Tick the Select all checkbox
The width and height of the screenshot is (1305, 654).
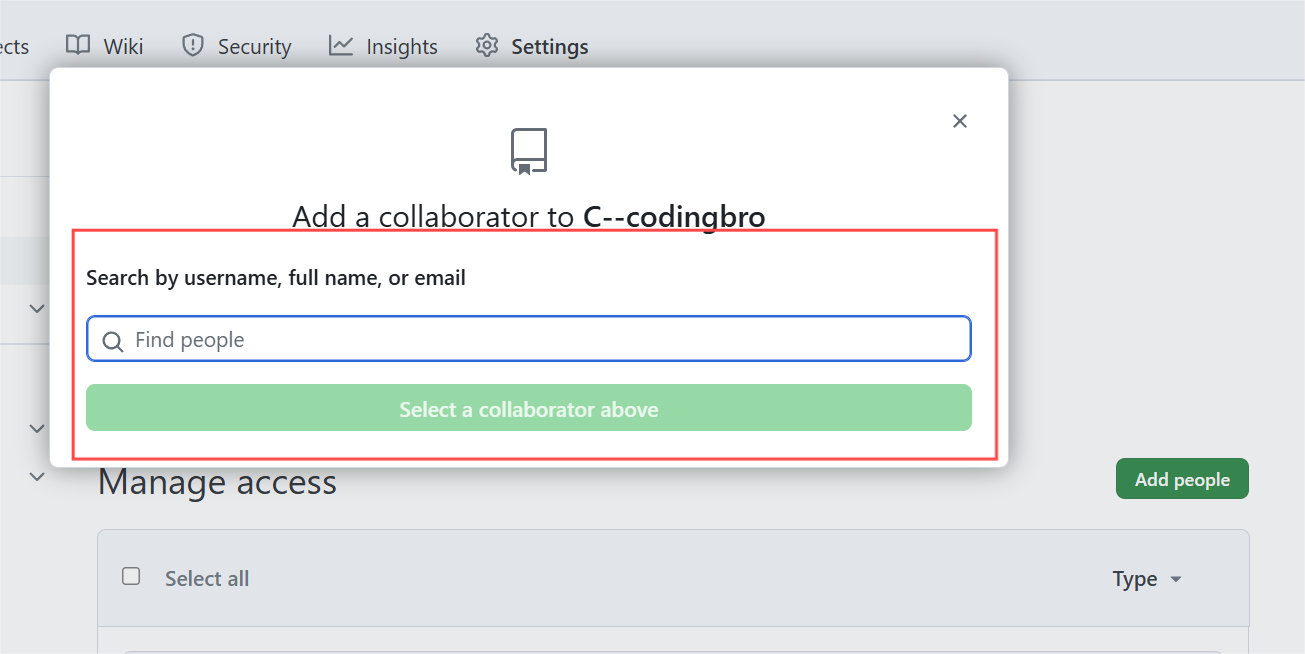point(131,576)
